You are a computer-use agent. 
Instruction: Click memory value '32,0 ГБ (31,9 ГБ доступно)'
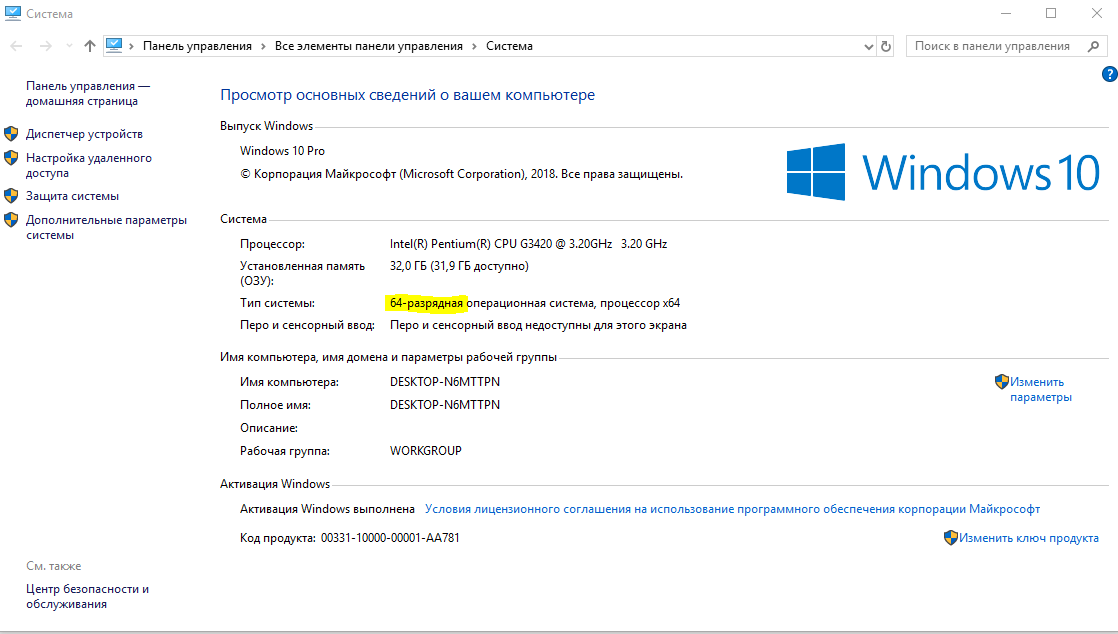click(x=459, y=266)
